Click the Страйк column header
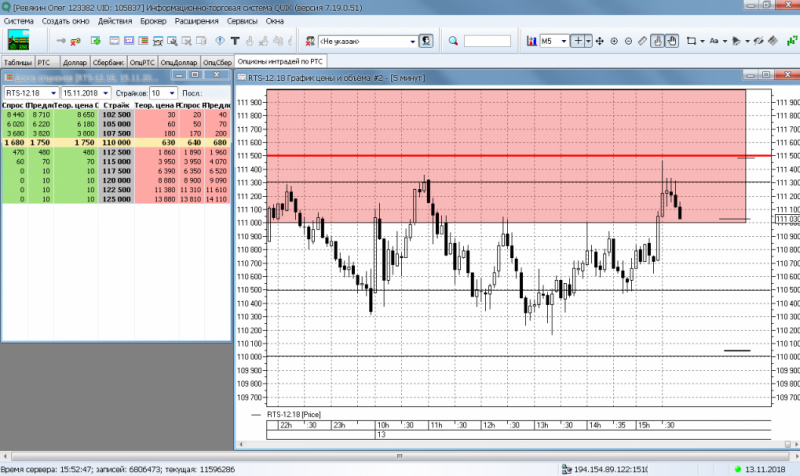800x476 pixels. [x=116, y=105]
